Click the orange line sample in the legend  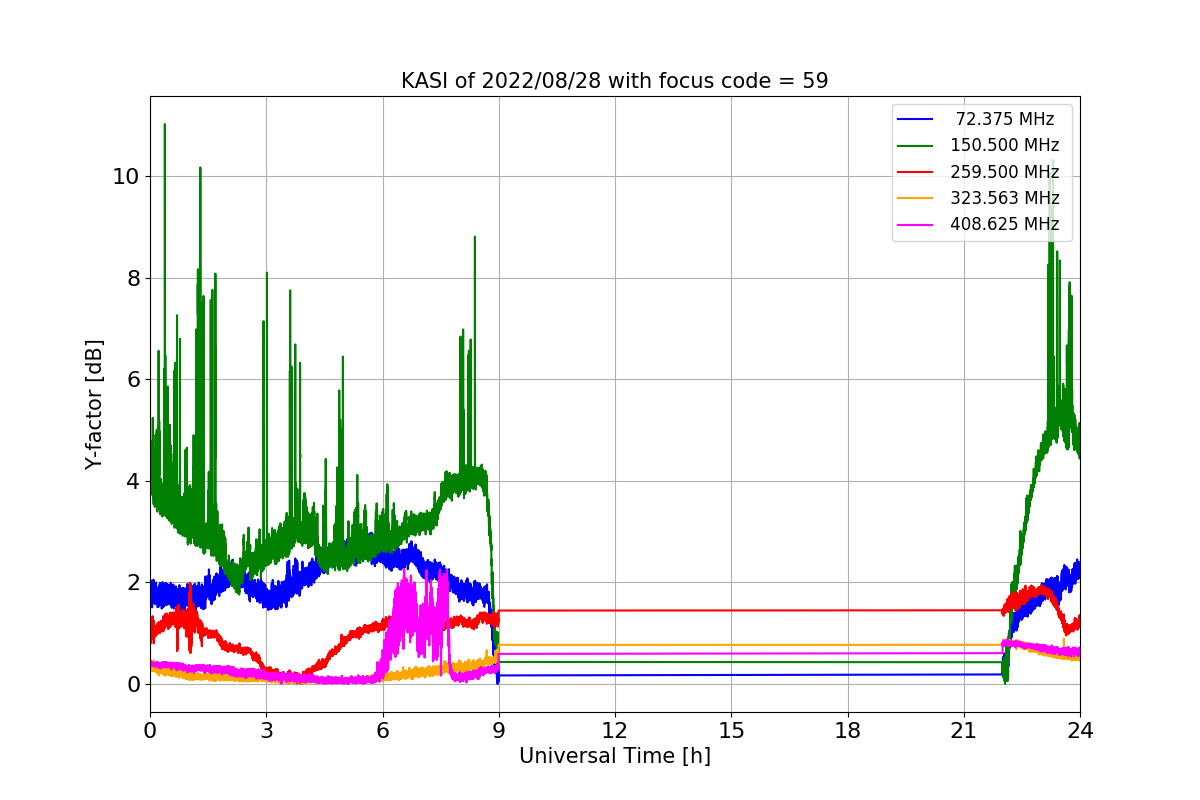915,198
